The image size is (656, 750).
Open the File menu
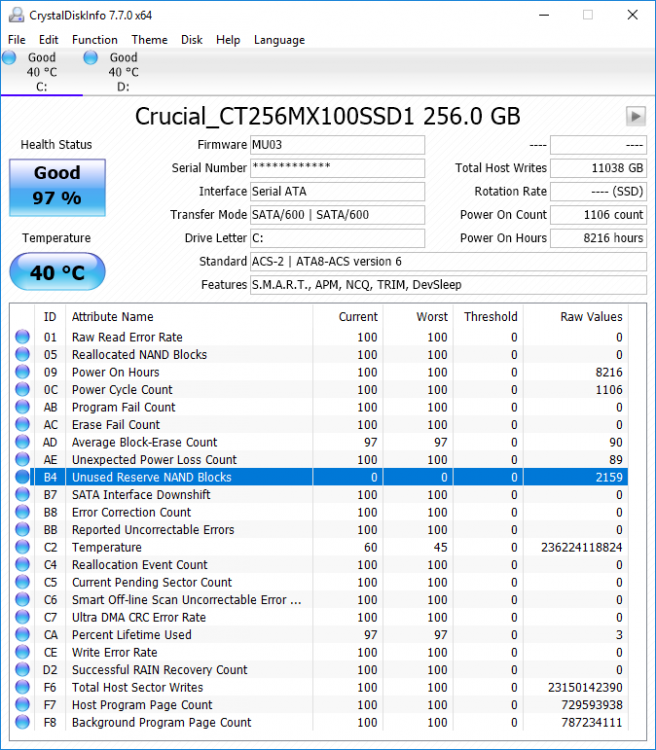[x=17, y=40]
